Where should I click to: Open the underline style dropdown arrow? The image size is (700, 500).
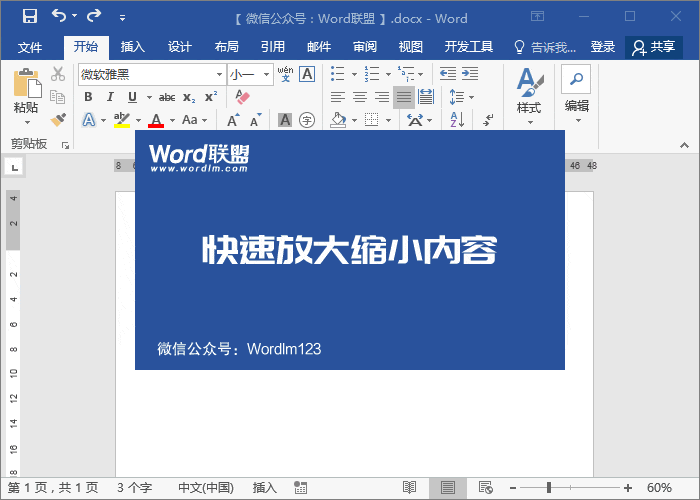[150, 97]
